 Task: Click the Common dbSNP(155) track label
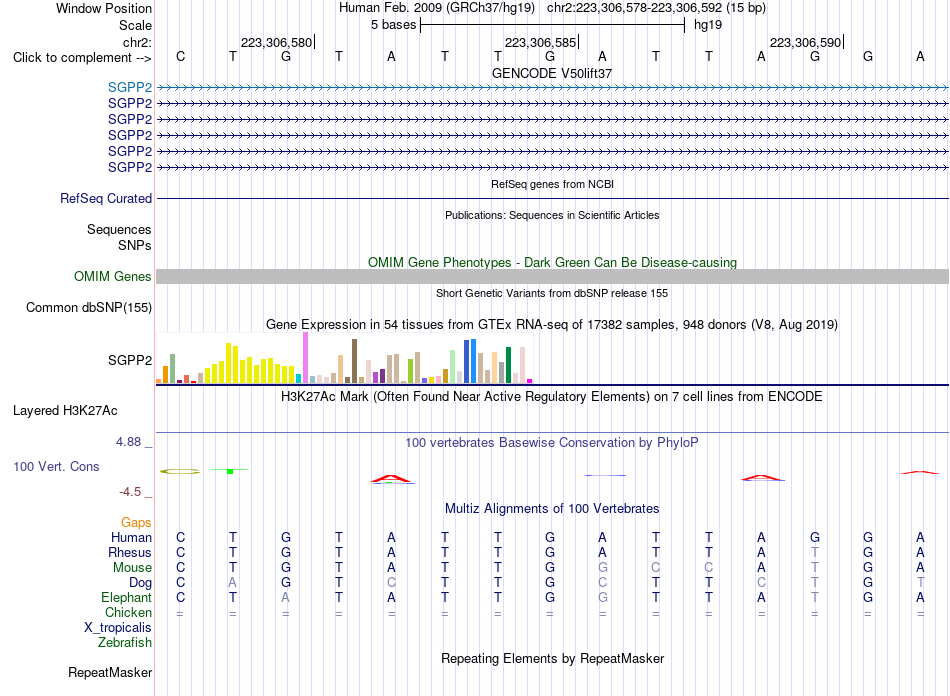click(x=88, y=308)
